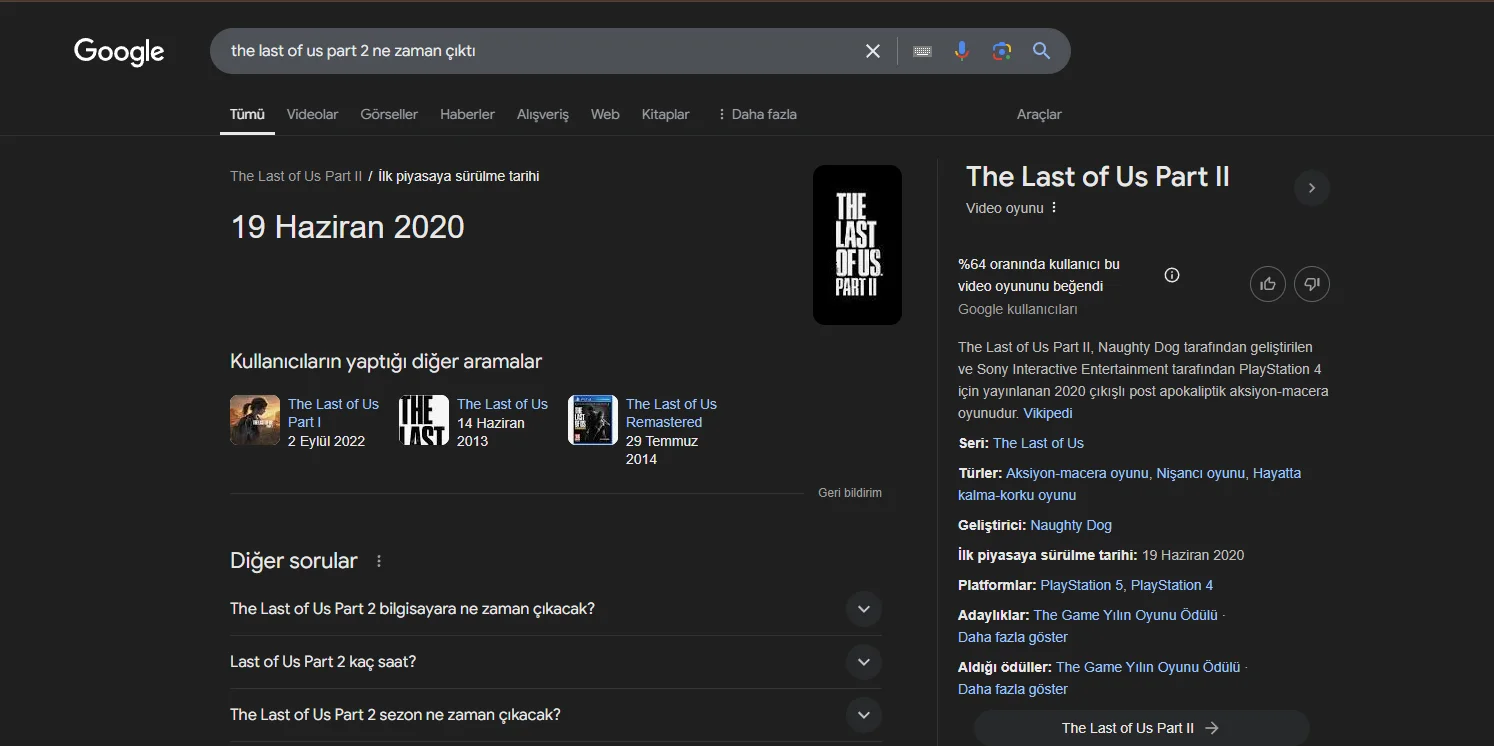This screenshot has width=1494, height=746.
Task: Switch to the Web tab
Action: click(605, 114)
